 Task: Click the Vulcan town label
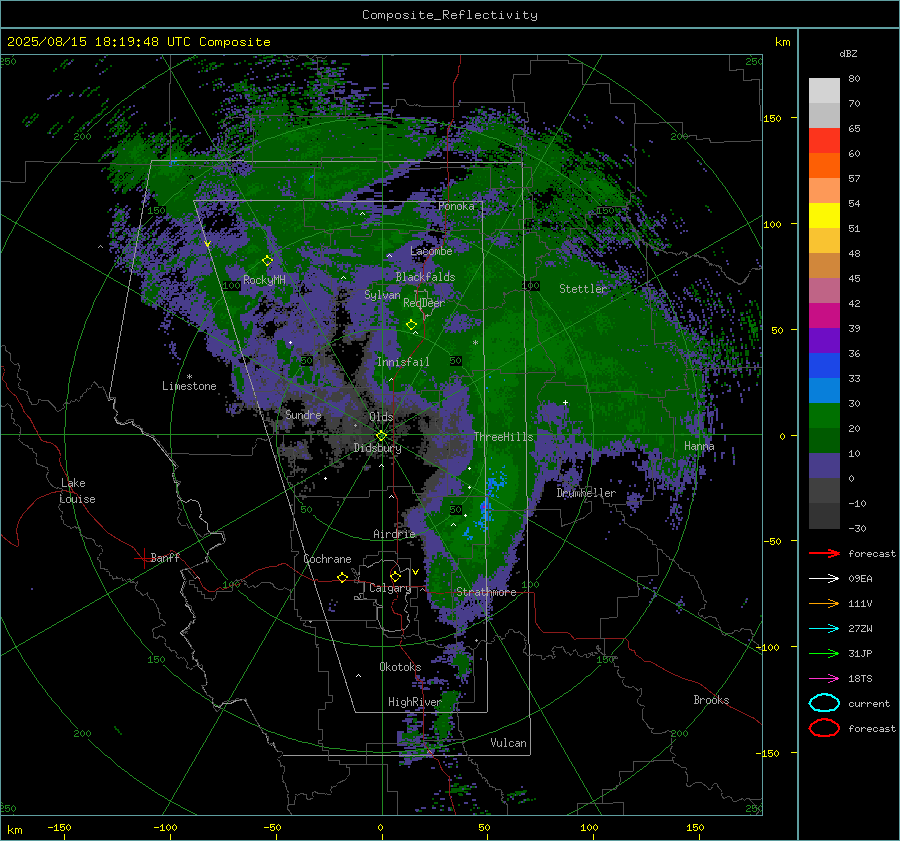point(509,743)
